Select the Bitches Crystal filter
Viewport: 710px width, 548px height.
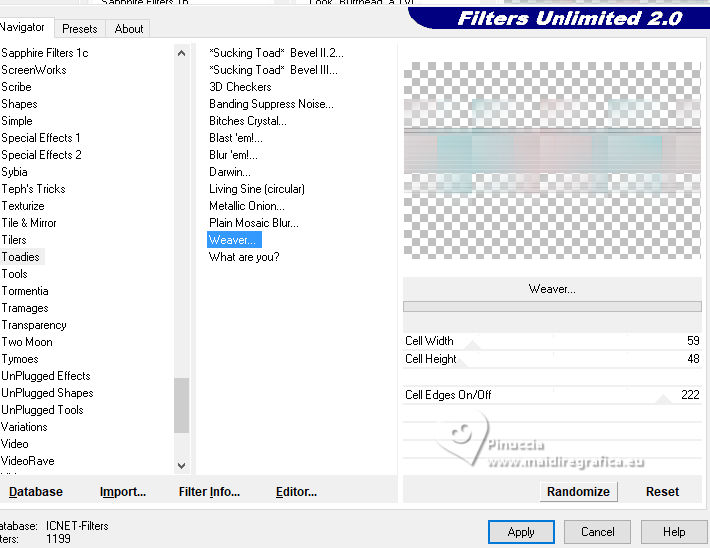click(x=248, y=121)
